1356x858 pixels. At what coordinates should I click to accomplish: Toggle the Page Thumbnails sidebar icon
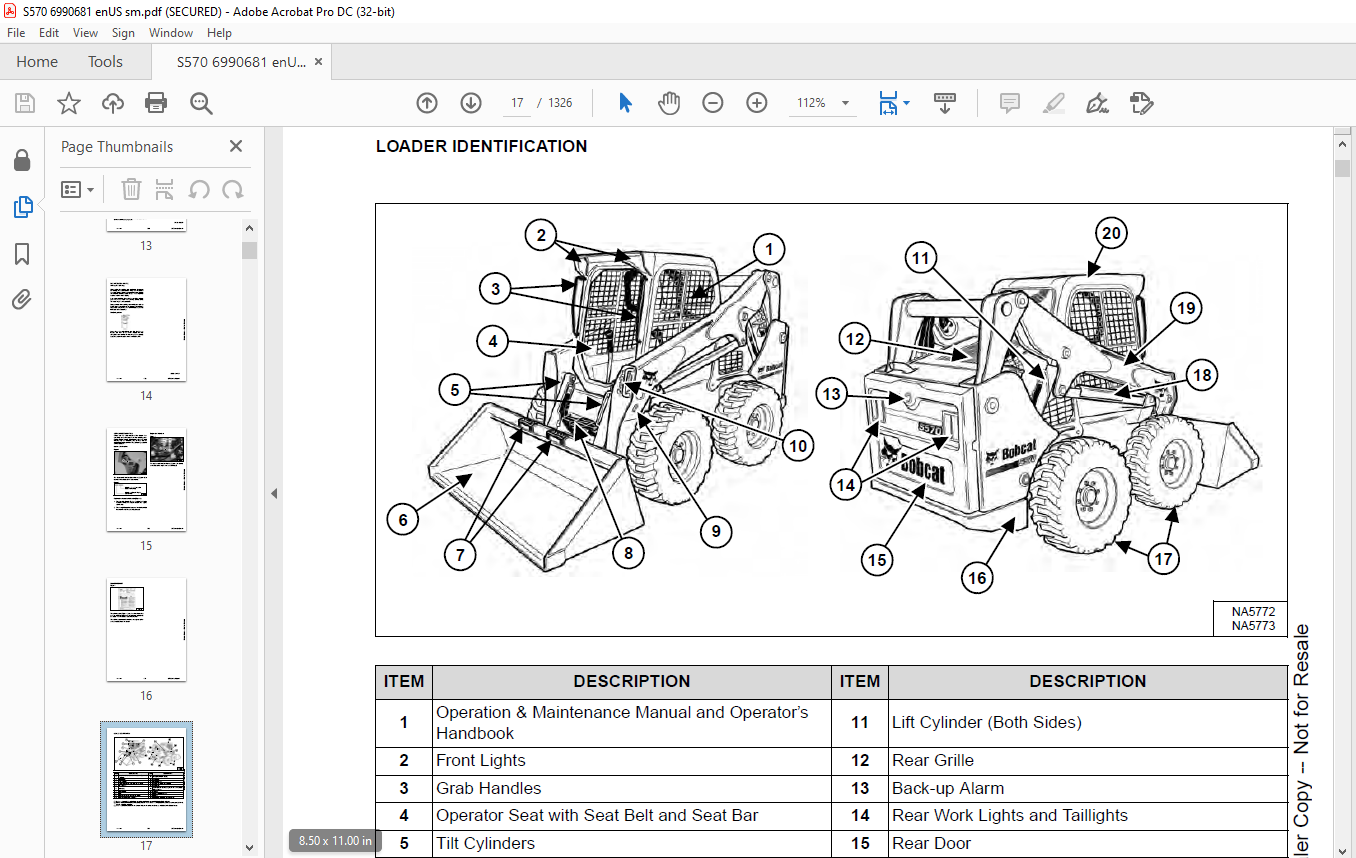22,207
